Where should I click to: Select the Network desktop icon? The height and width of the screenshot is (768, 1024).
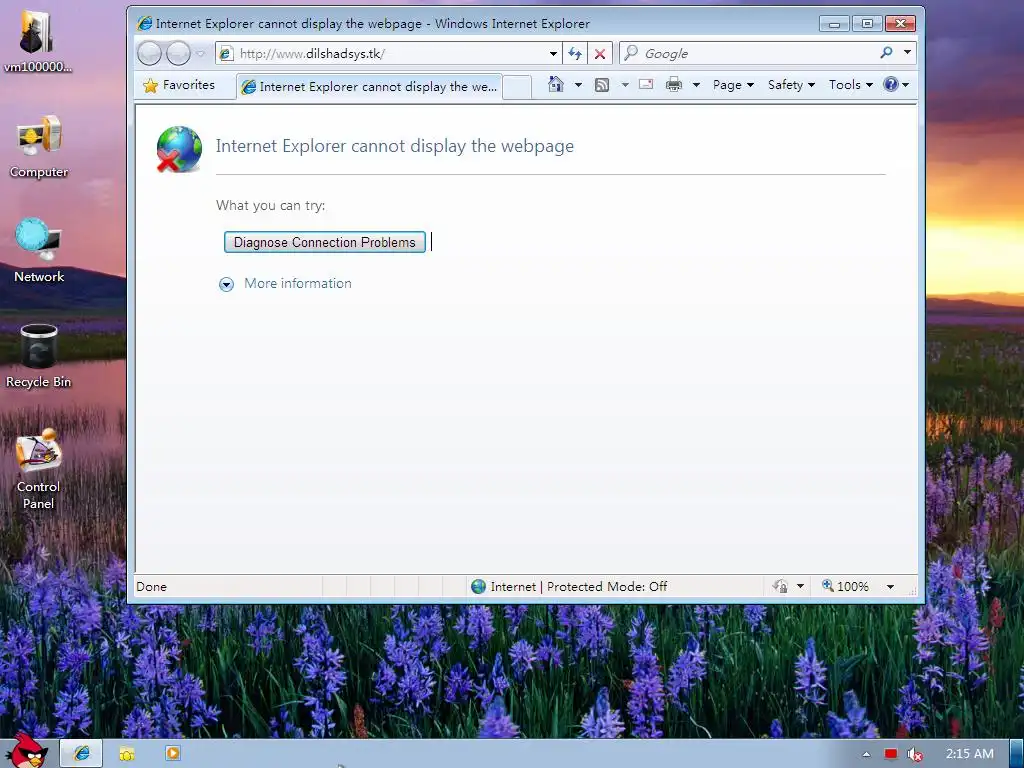[39, 251]
